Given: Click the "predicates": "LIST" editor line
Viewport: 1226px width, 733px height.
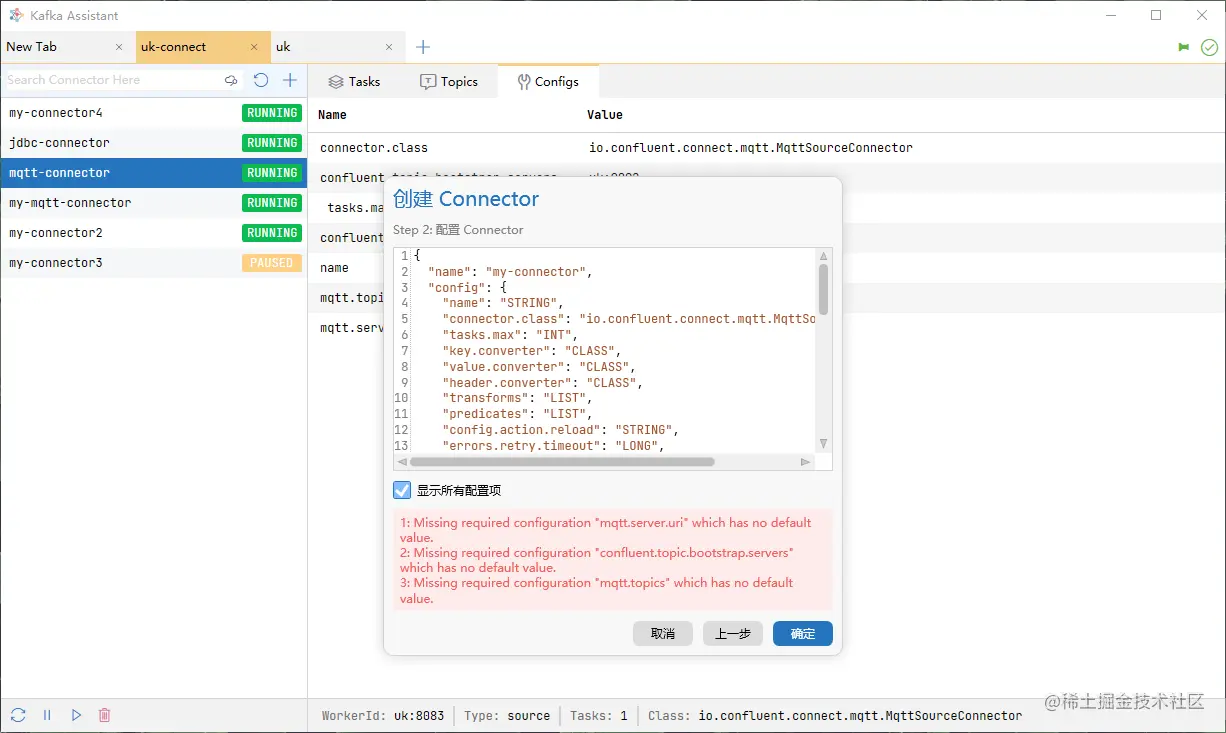Looking at the screenshot, I should pos(518,414).
